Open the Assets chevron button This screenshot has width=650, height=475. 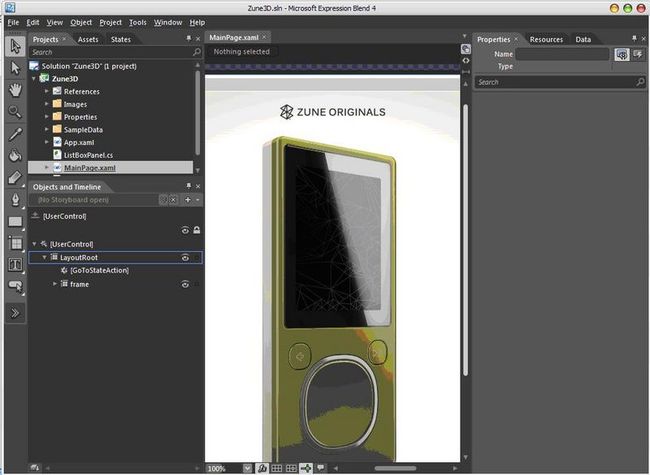(15, 313)
